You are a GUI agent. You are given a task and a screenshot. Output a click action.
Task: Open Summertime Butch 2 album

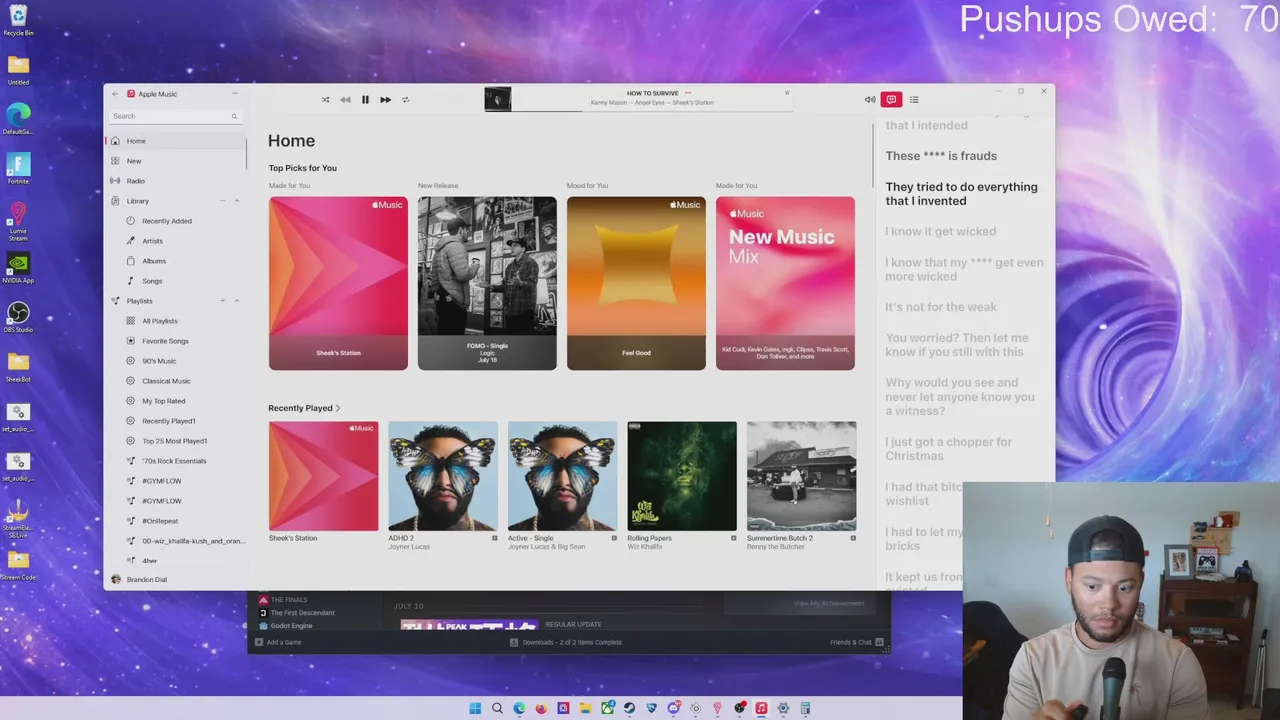[x=801, y=476]
